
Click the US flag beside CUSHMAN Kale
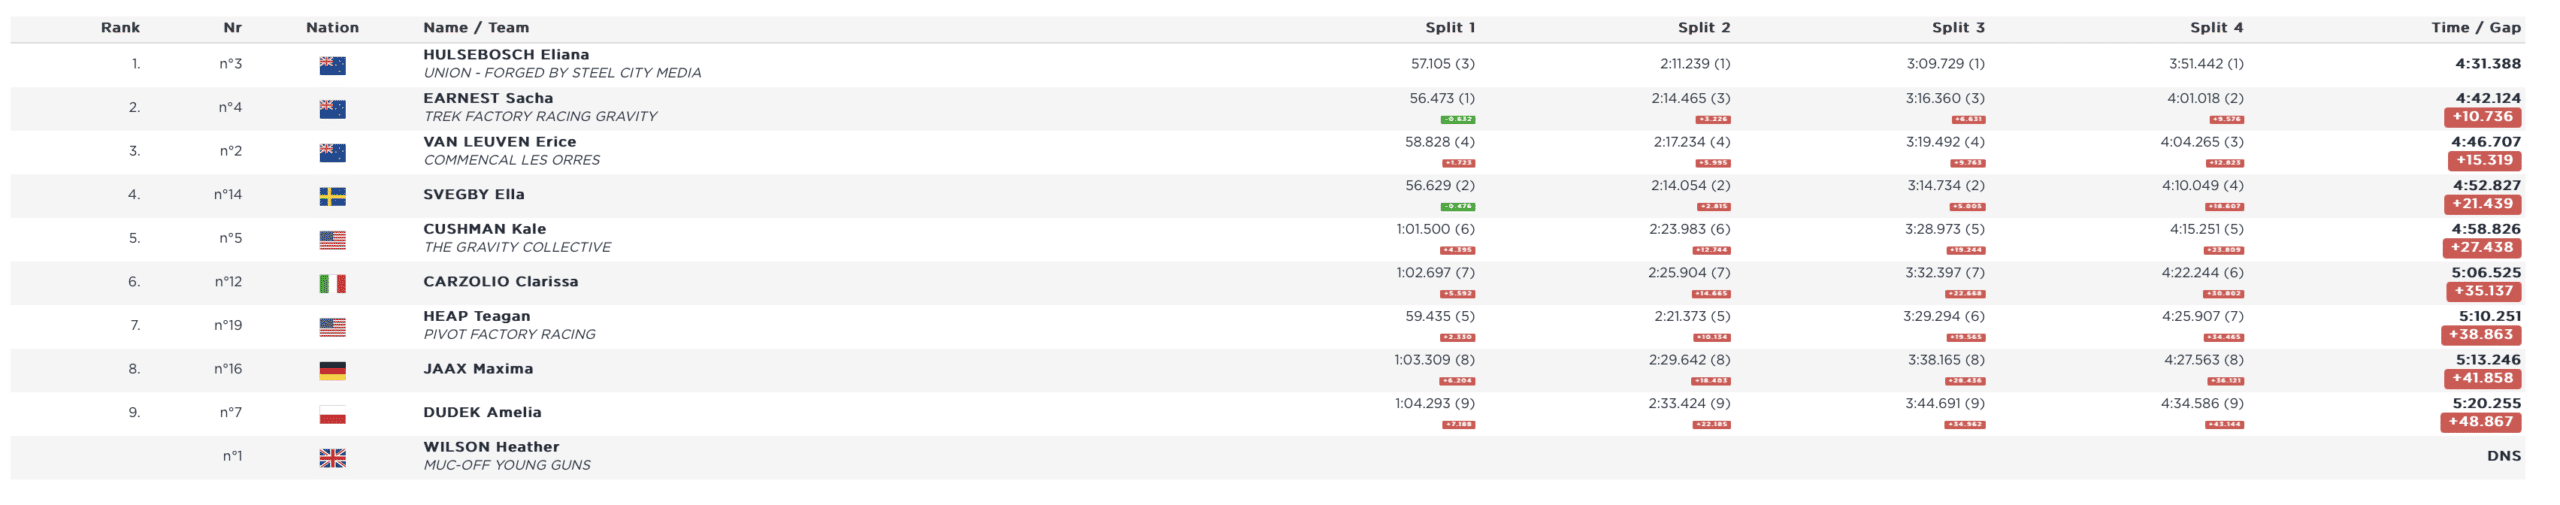tap(332, 240)
